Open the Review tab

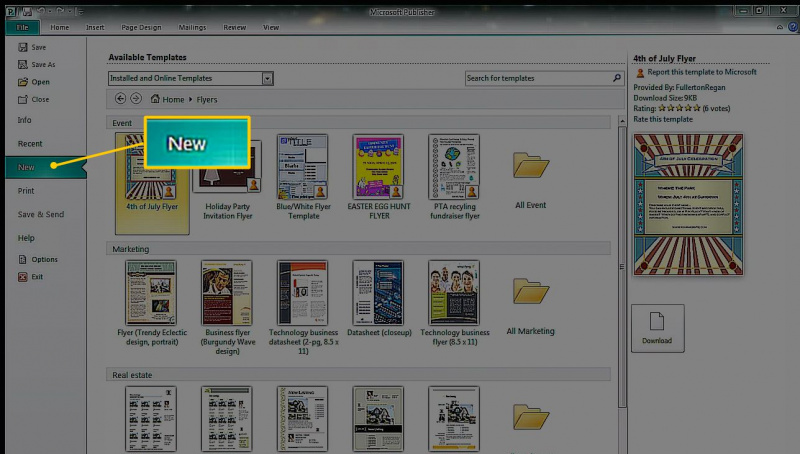235,27
